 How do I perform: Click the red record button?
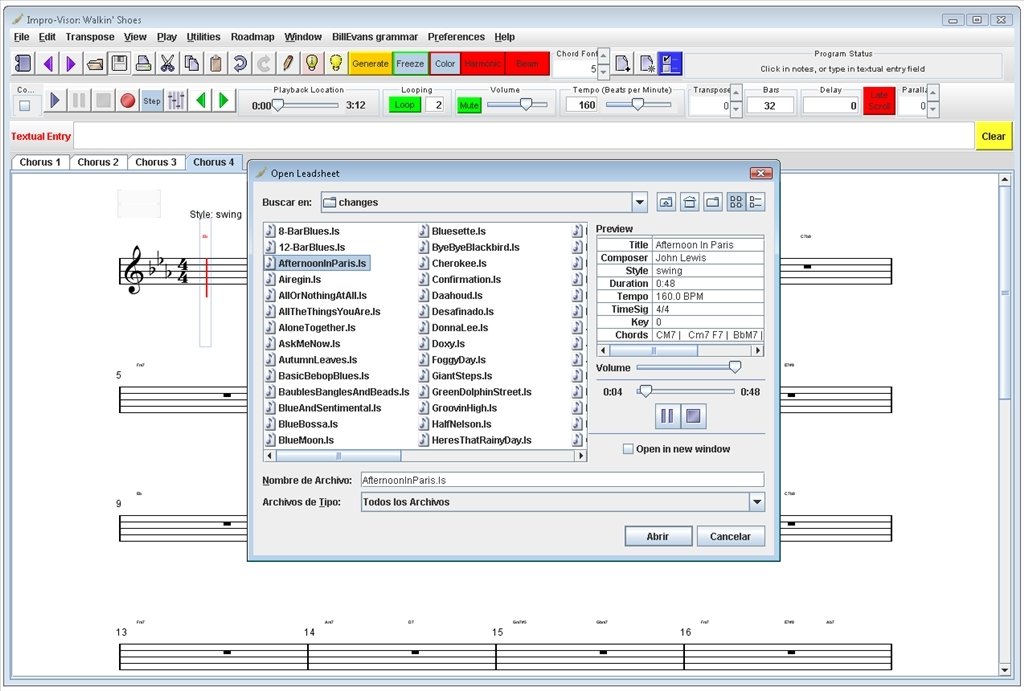(x=127, y=101)
